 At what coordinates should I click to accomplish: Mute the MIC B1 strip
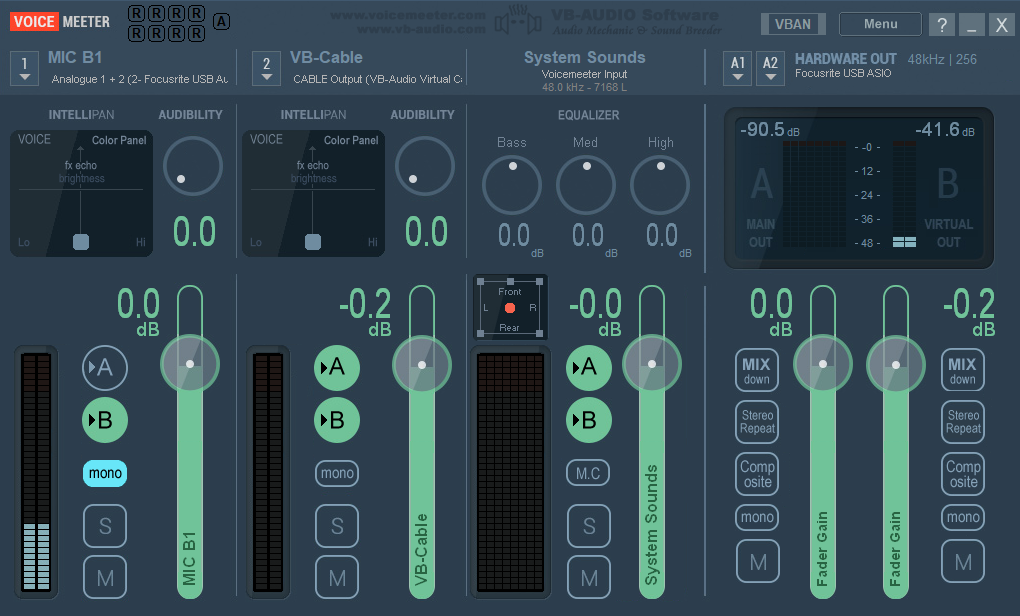pos(105,577)
